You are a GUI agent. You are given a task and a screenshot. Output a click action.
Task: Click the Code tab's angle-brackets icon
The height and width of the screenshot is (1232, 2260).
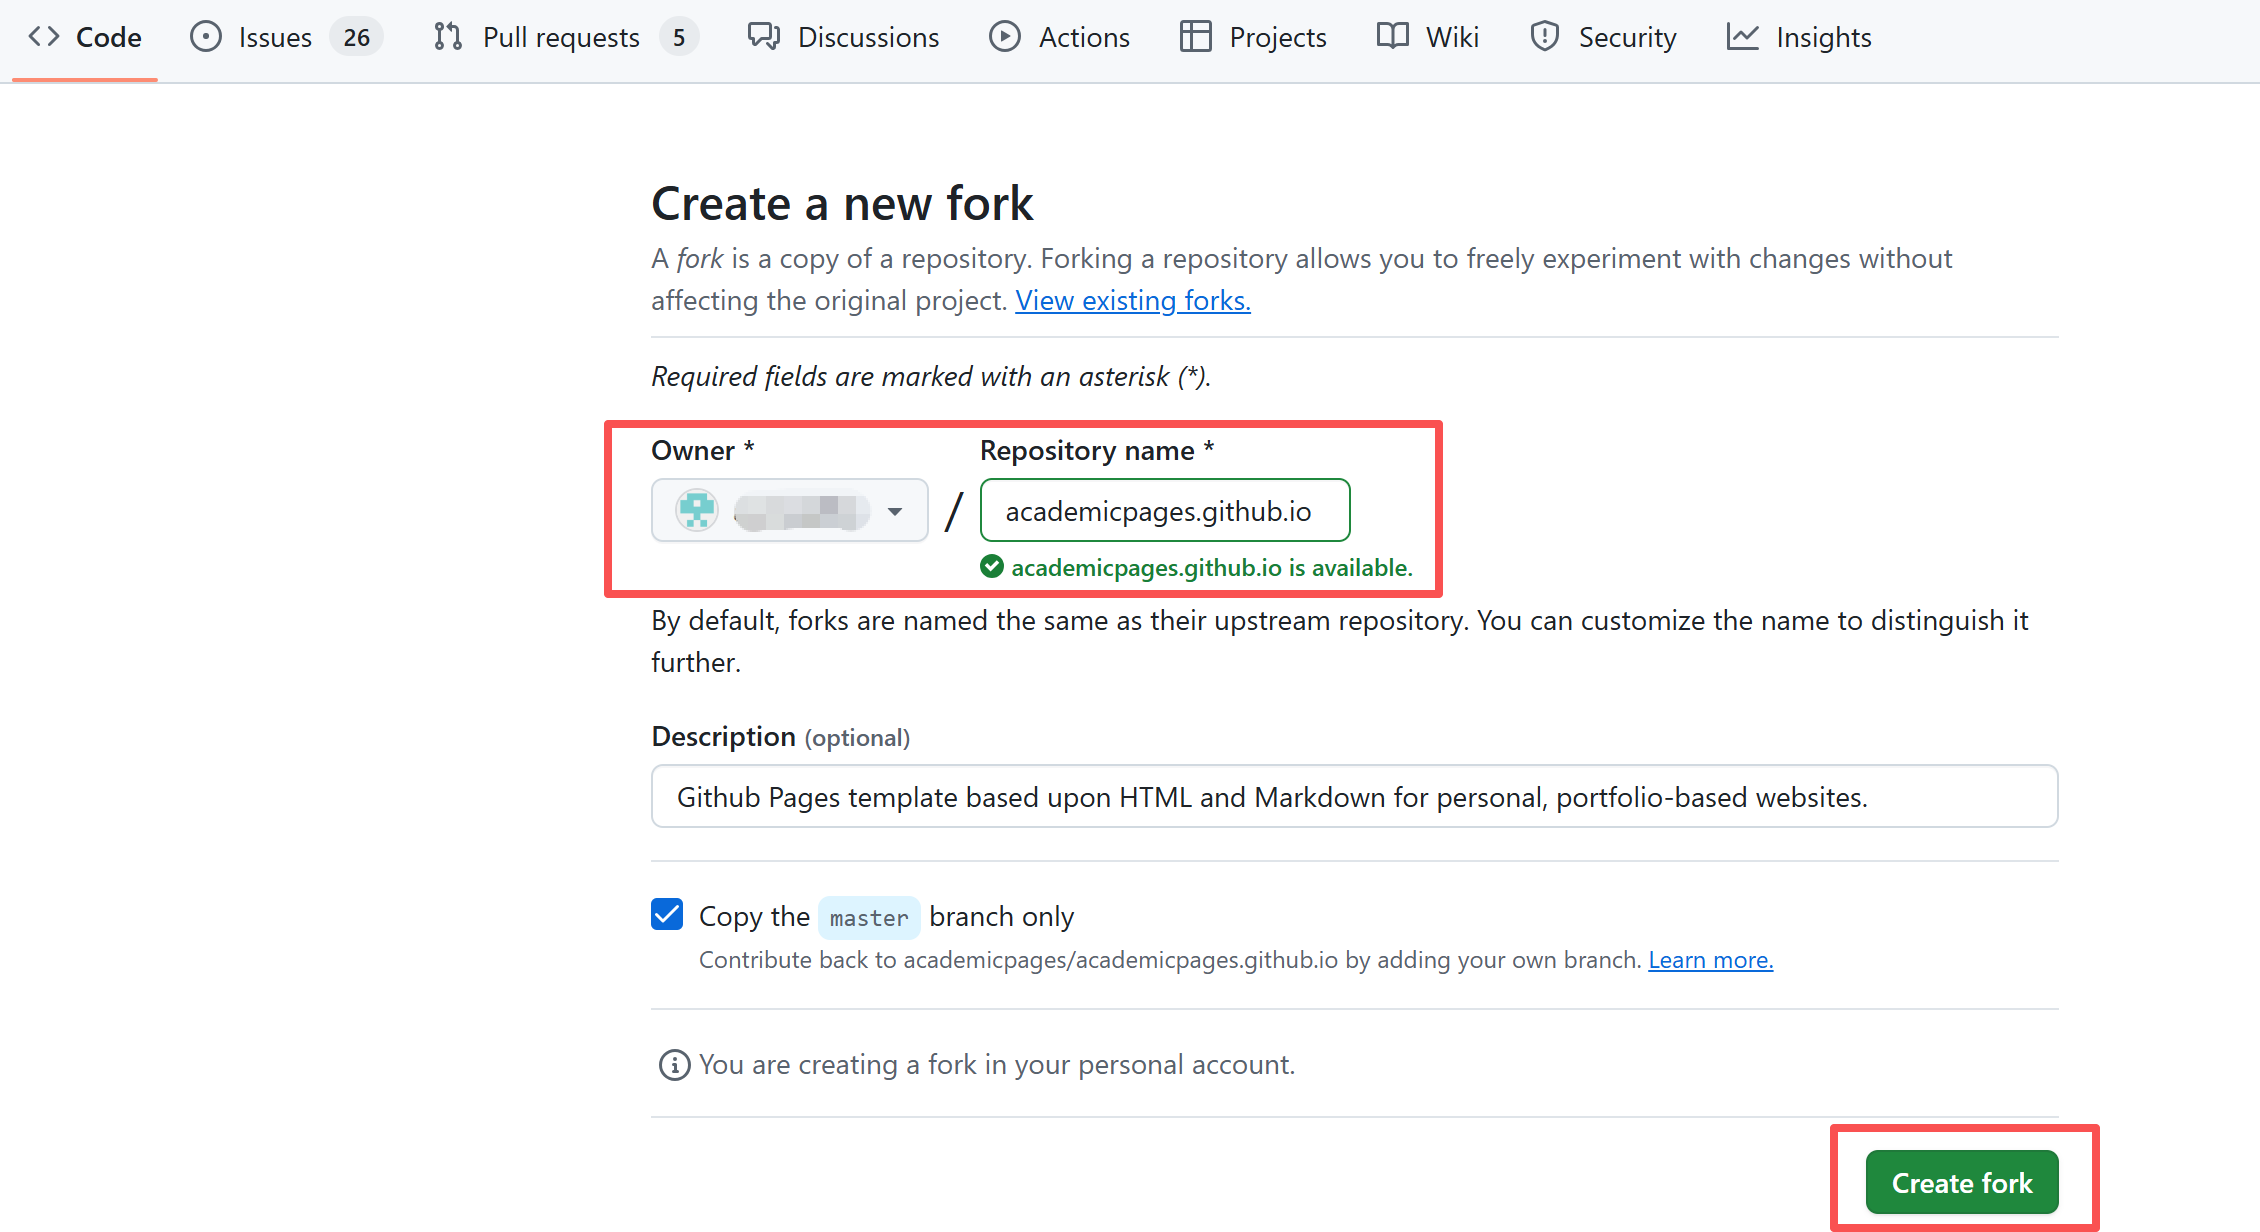click(x=44, y=36)
